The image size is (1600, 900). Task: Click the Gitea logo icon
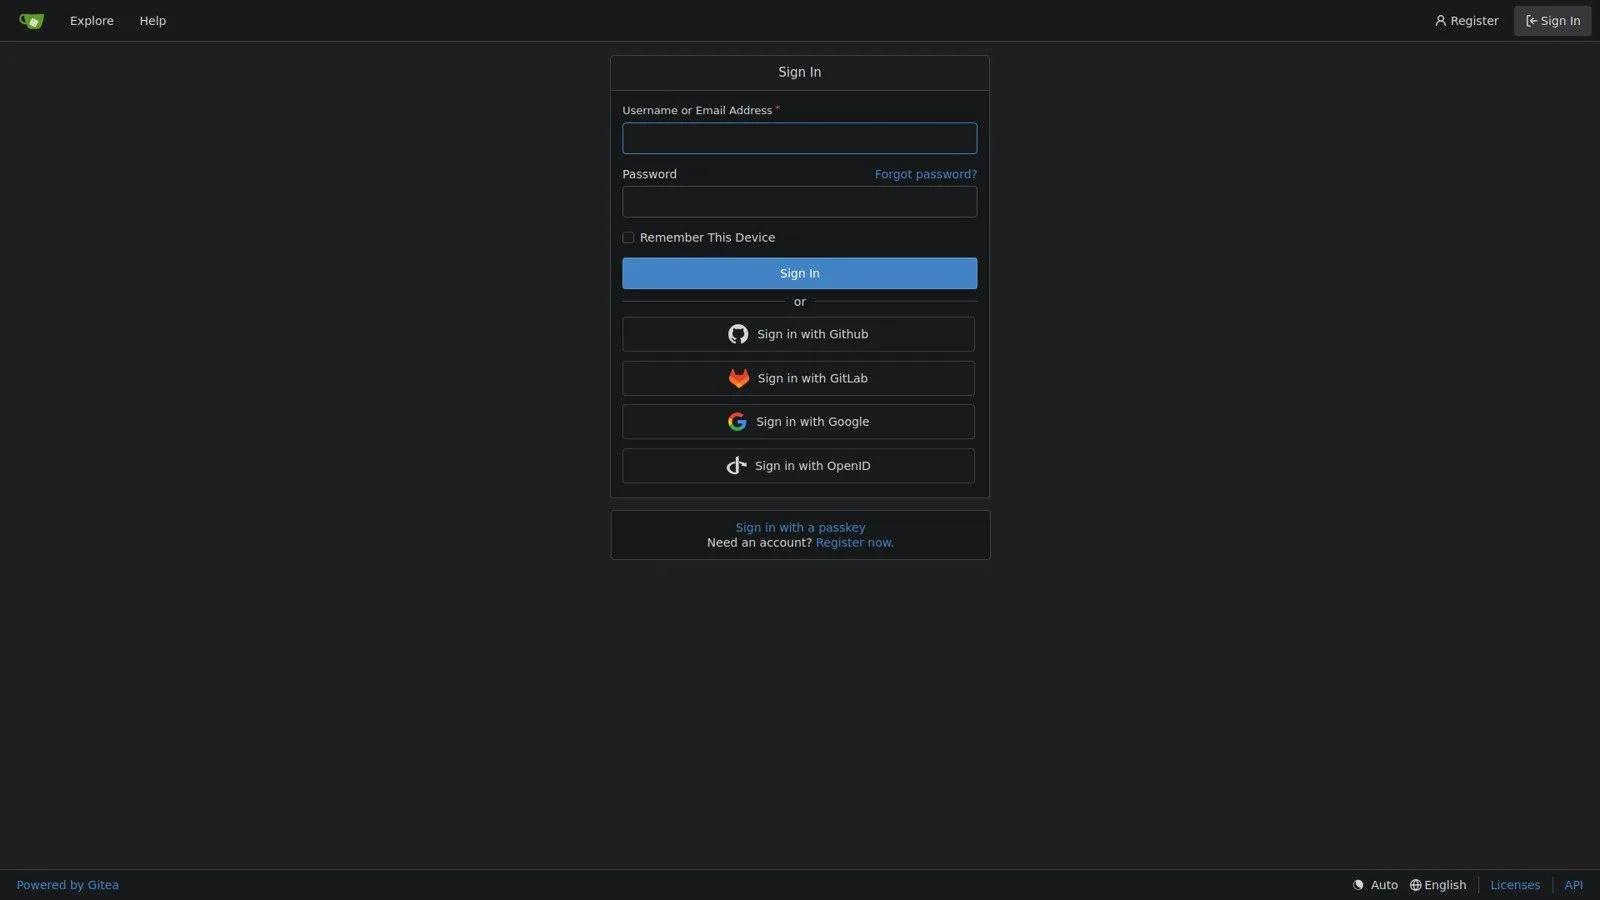31,21
